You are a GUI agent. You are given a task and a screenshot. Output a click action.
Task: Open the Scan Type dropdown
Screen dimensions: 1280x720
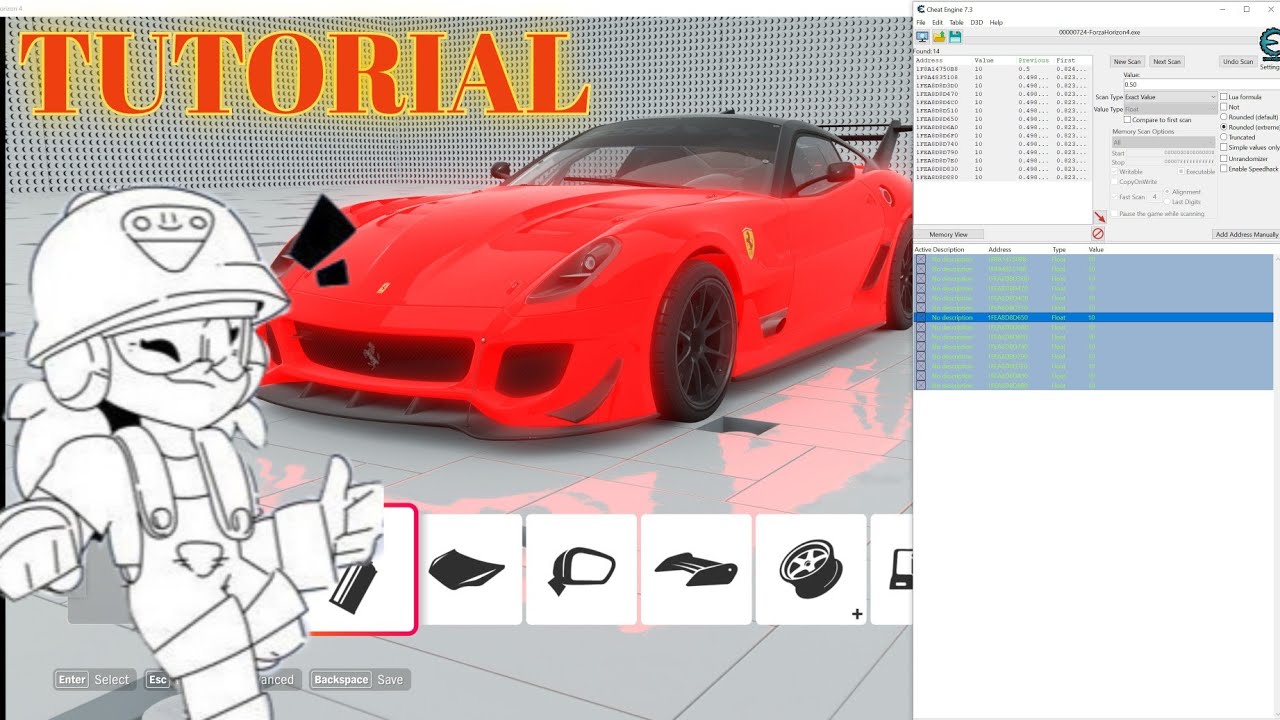click(x=1170, y=97)
